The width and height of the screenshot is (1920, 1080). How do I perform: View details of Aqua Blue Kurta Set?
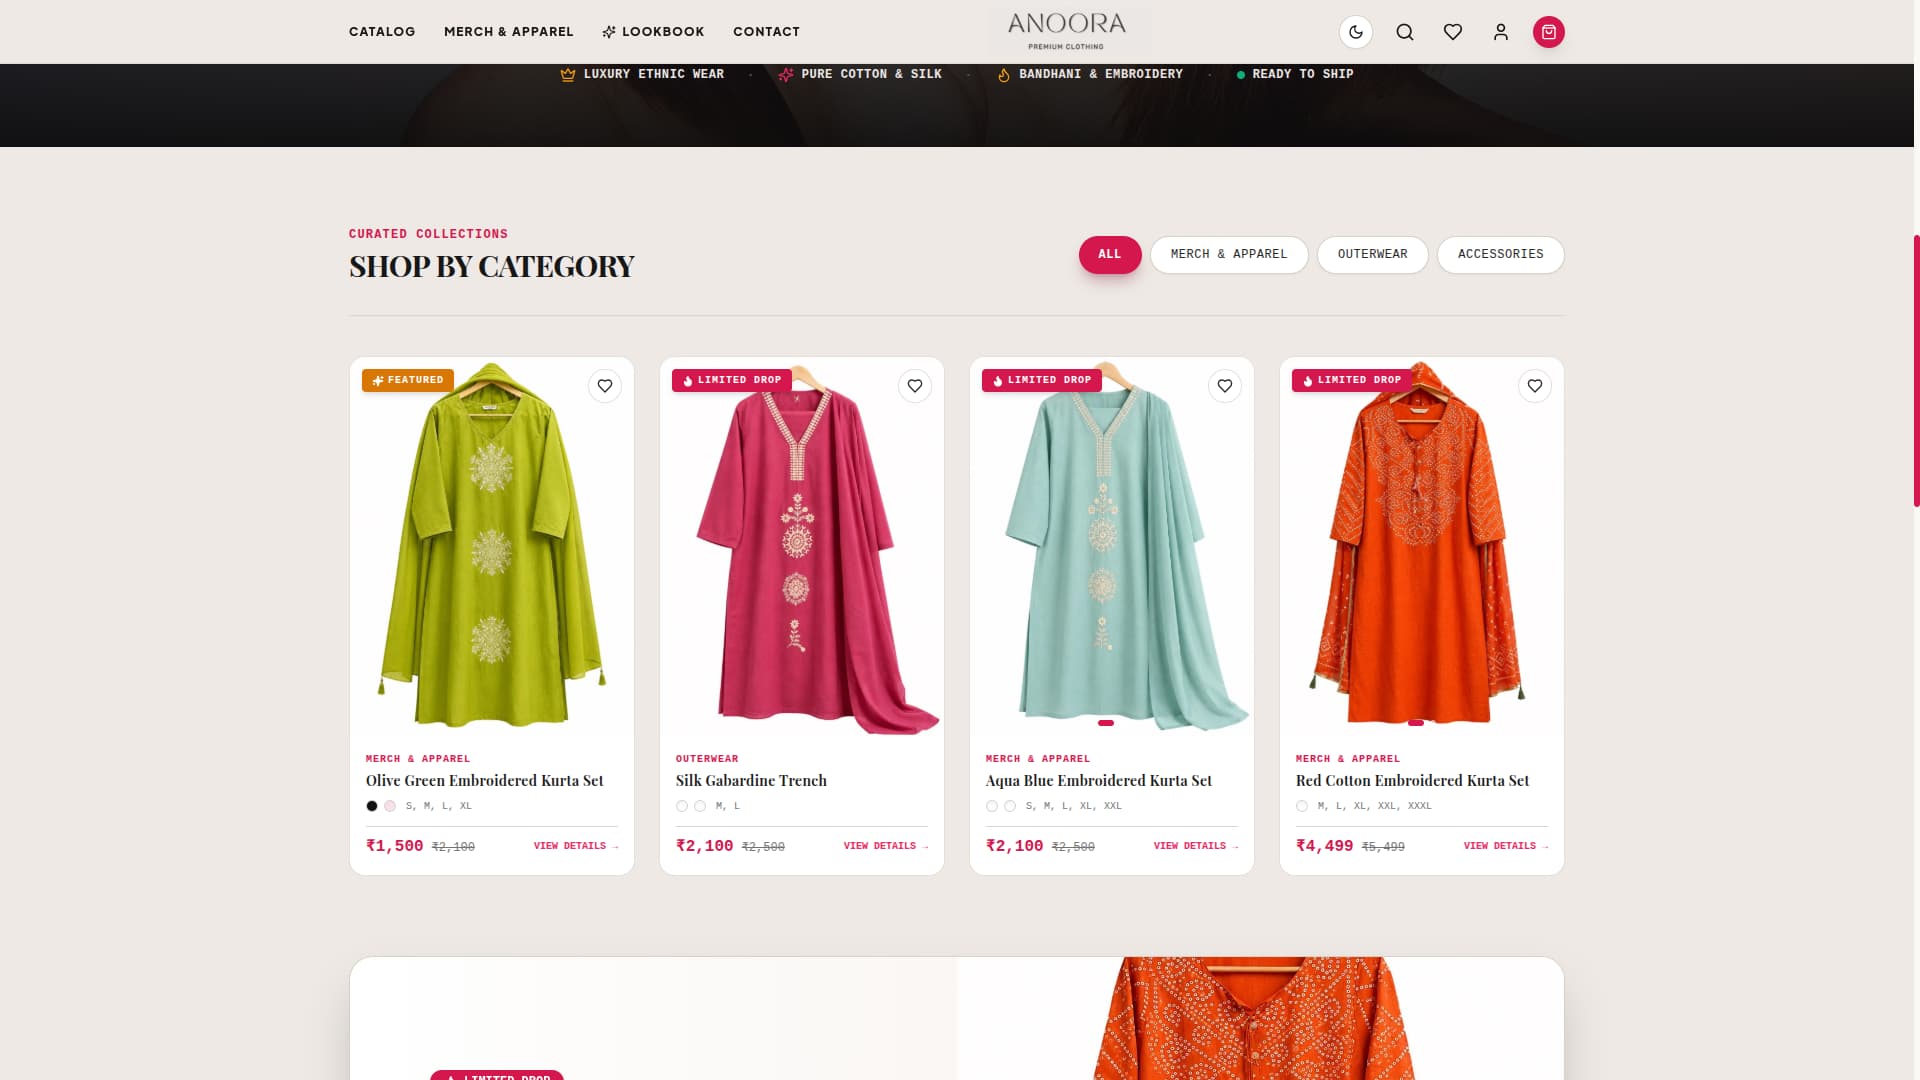(1196, 846)
